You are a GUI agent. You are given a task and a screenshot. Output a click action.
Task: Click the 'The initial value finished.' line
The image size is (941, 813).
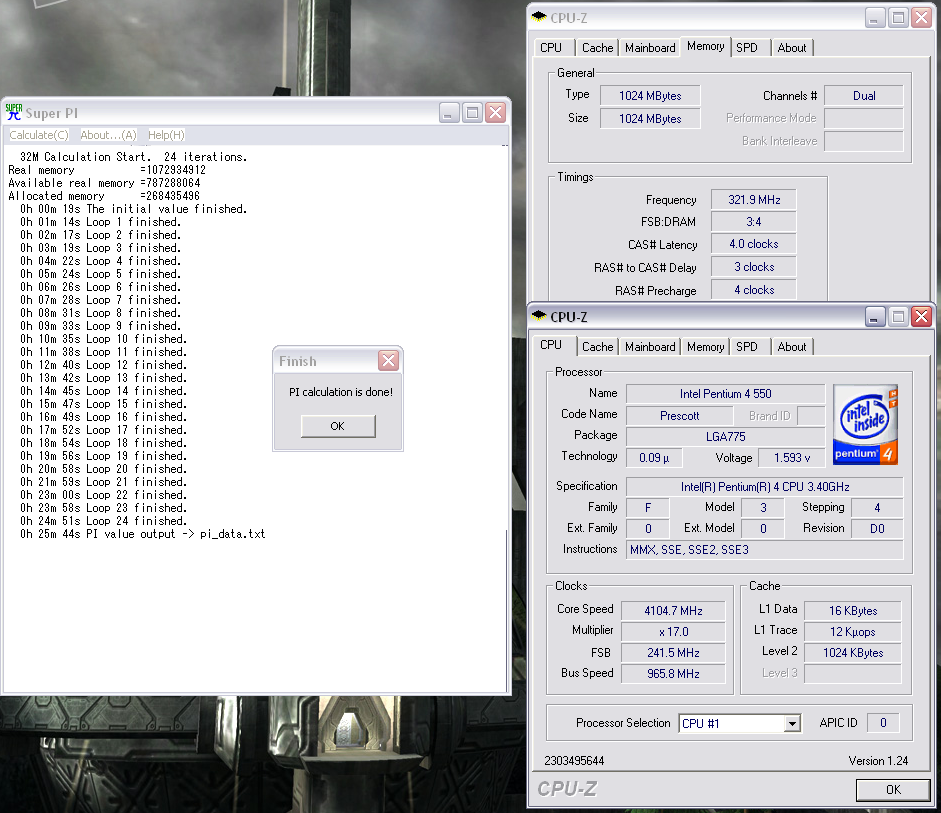(166, 209)
